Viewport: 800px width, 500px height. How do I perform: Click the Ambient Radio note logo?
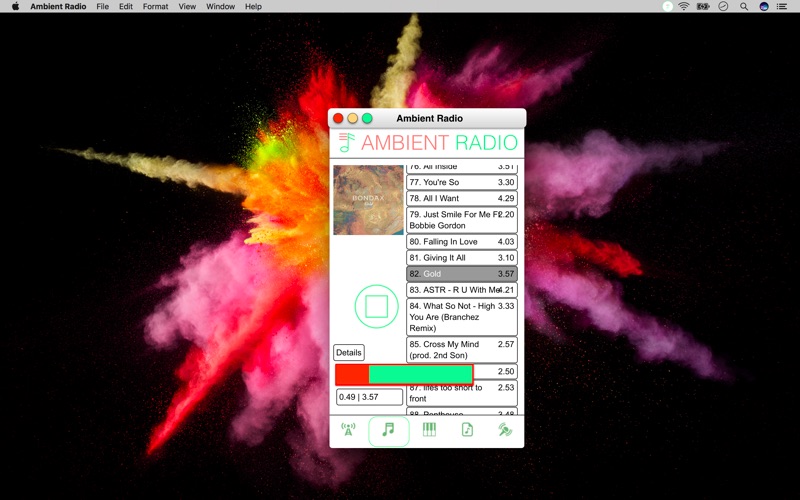pyautogui.click(x=347, y=142)
